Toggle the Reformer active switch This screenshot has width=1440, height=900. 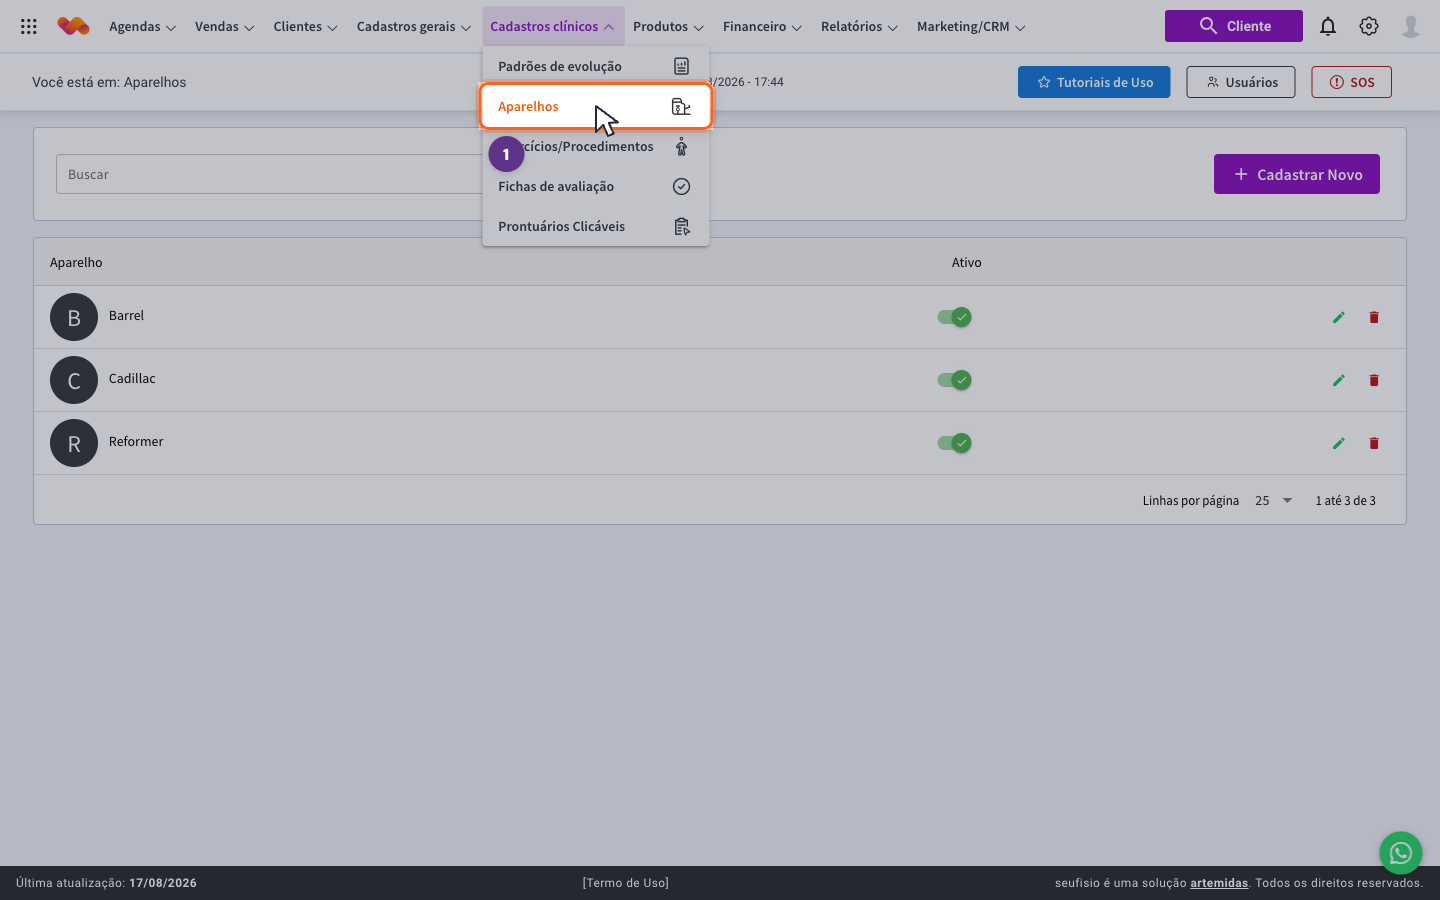click(954, 443)
